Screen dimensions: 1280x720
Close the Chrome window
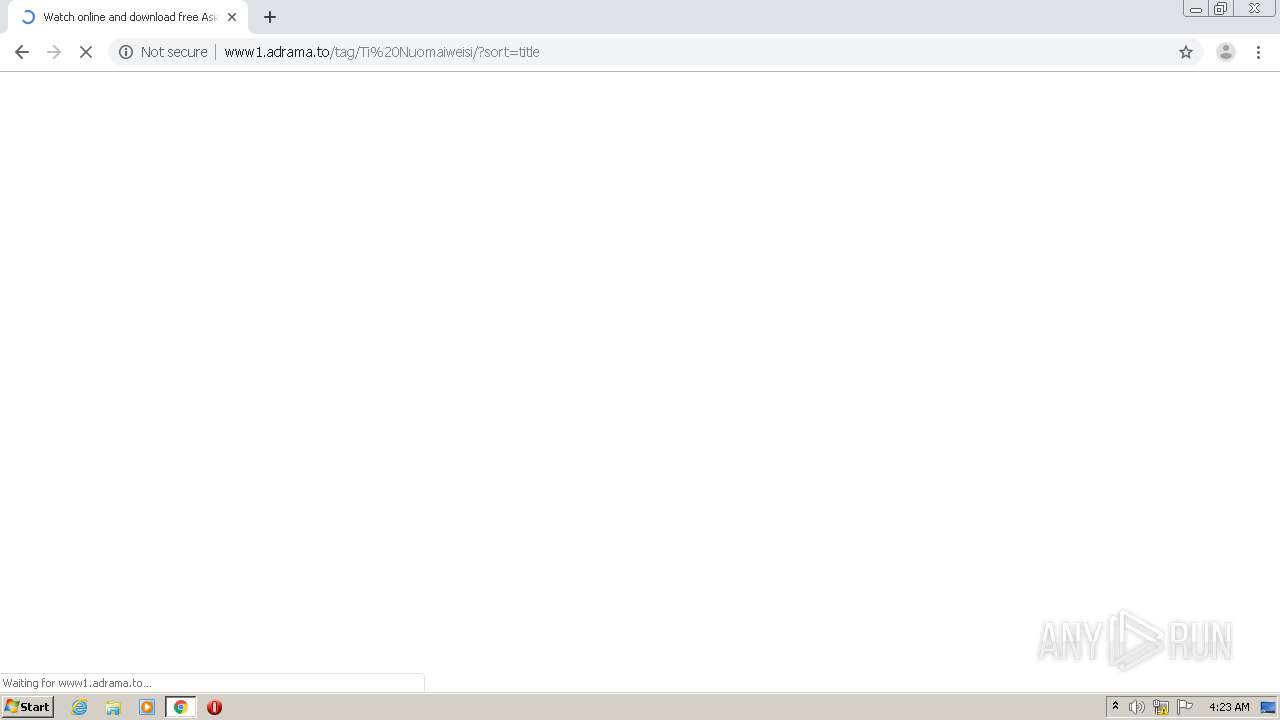point(1254,9)
